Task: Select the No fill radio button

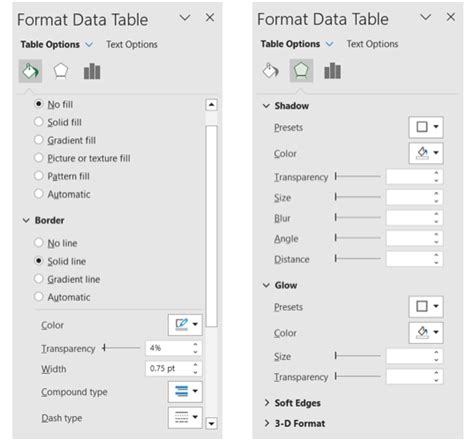Action: [39, 104]
